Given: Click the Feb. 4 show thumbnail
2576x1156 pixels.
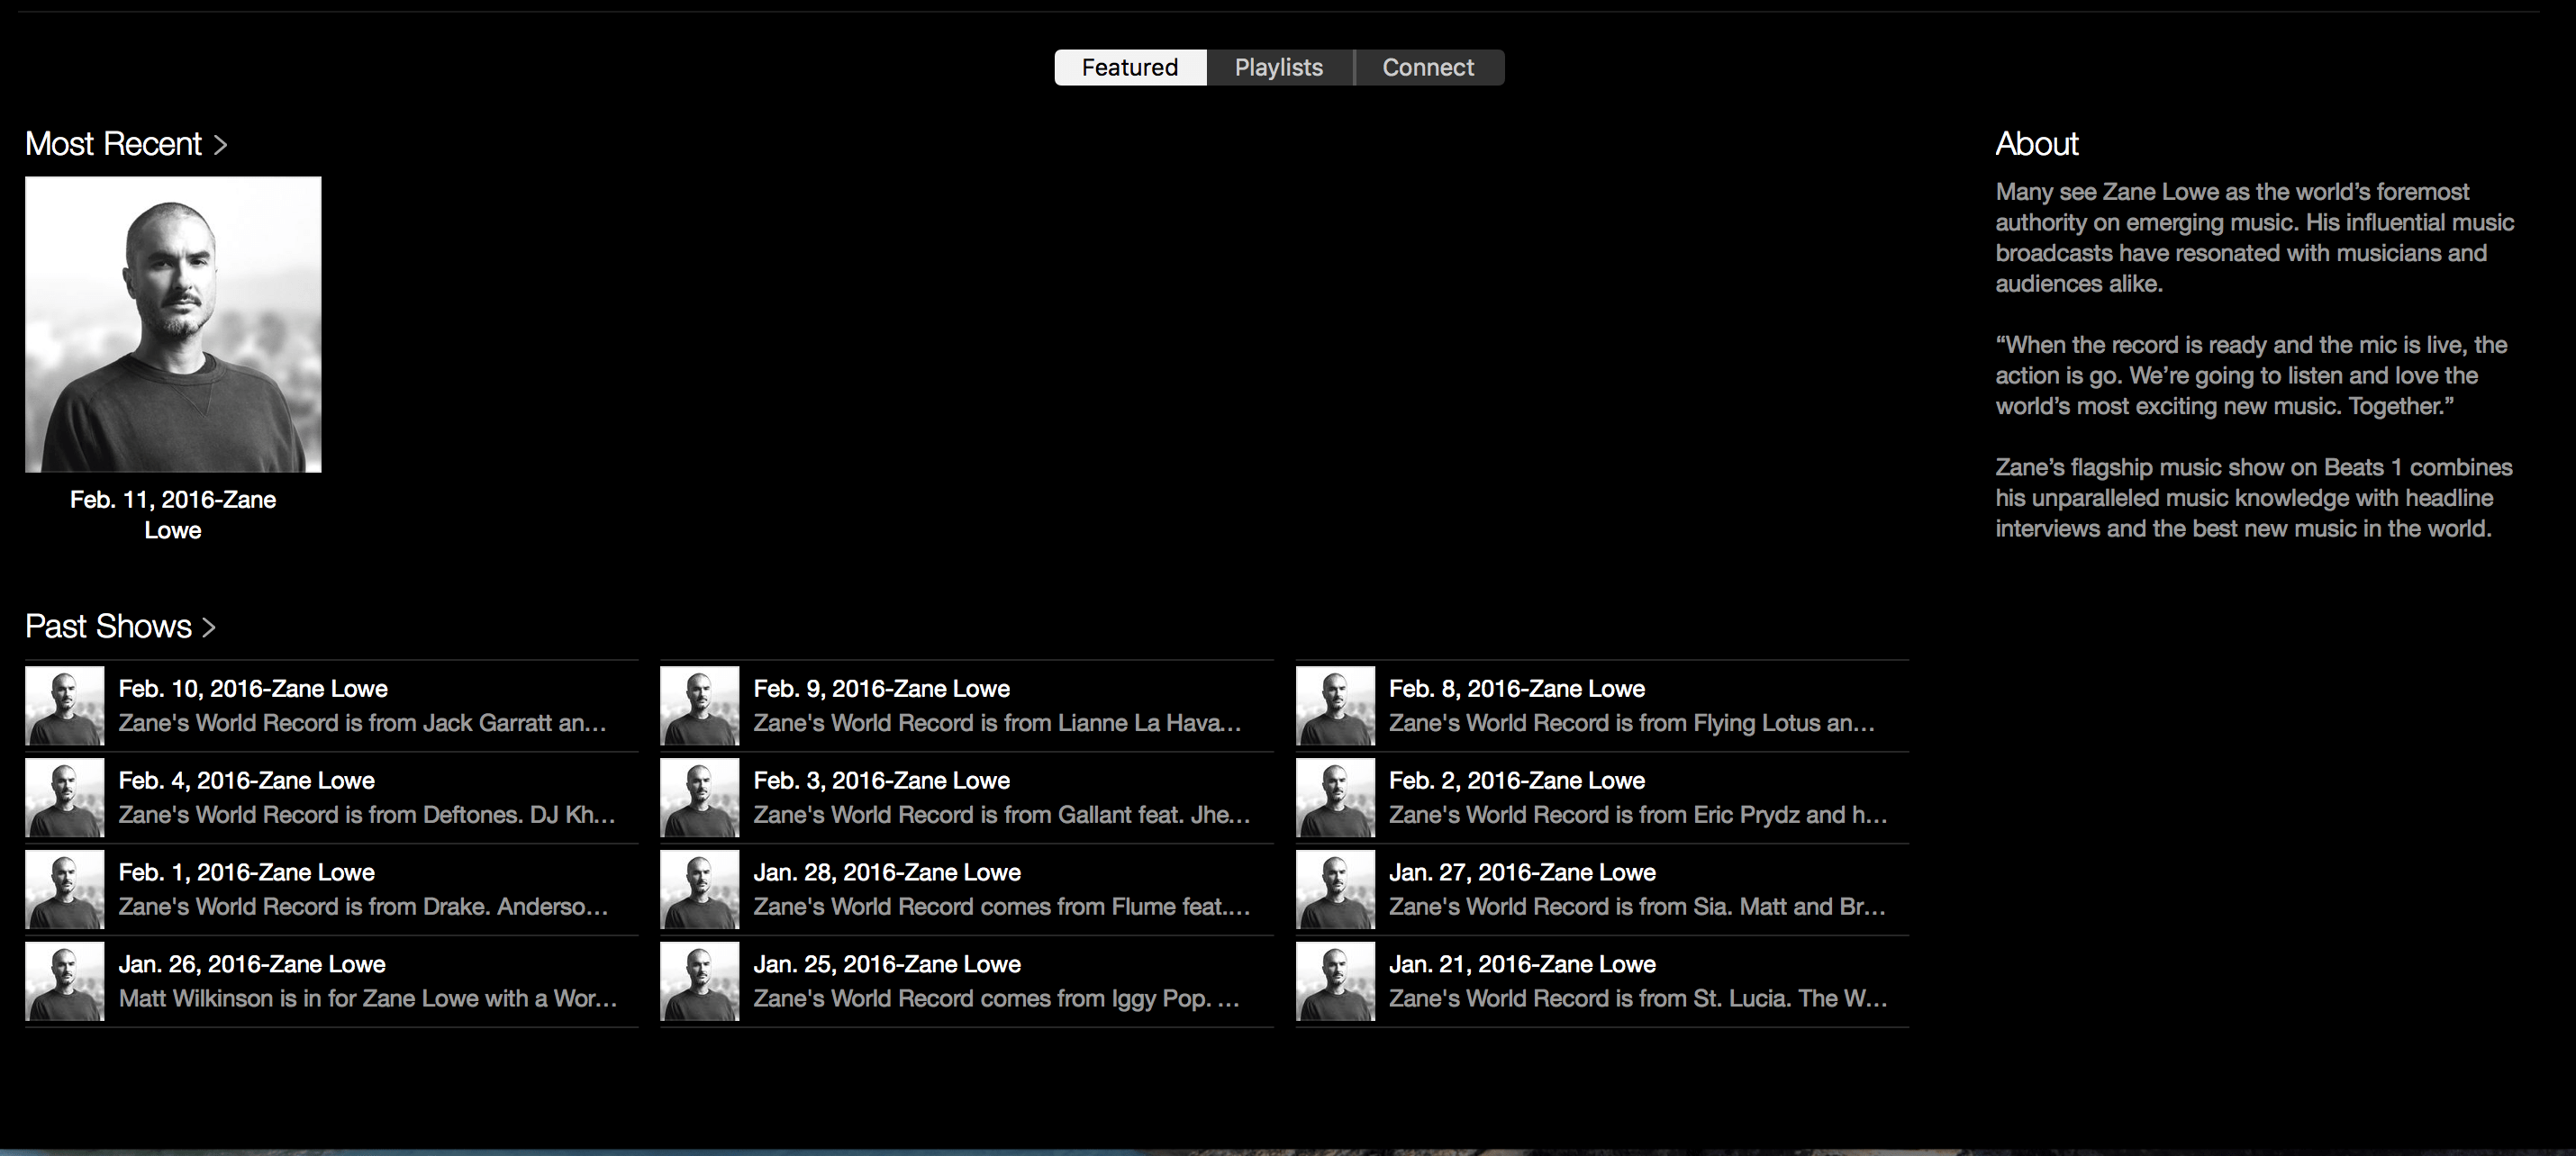Looking at the screenshot, I should tap(64, 798).
